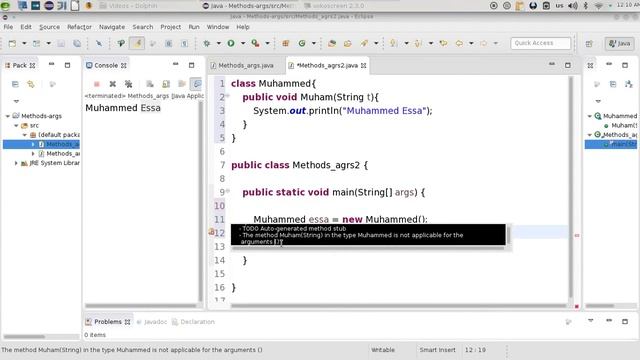The height and width of the screenshot is (360, 640).
Task: Collapse Muhammed class in Outline view
Action: (590, 116)
